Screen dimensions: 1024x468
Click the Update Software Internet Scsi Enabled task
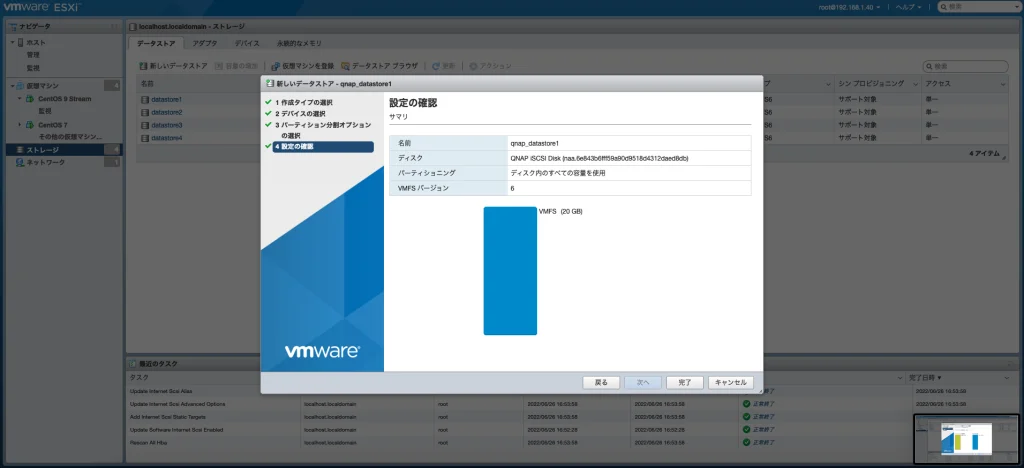[176, 429]
